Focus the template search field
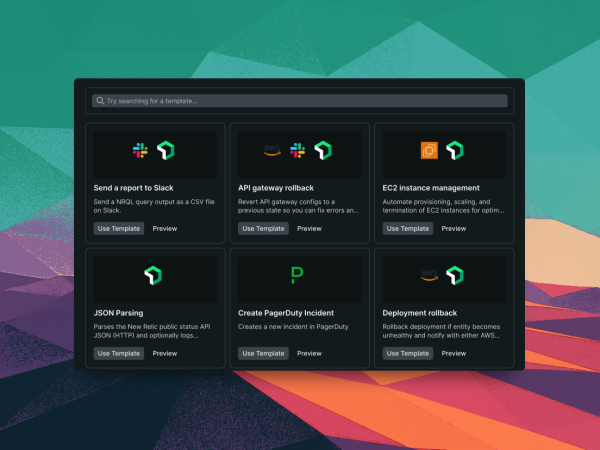 click(300, 101)
